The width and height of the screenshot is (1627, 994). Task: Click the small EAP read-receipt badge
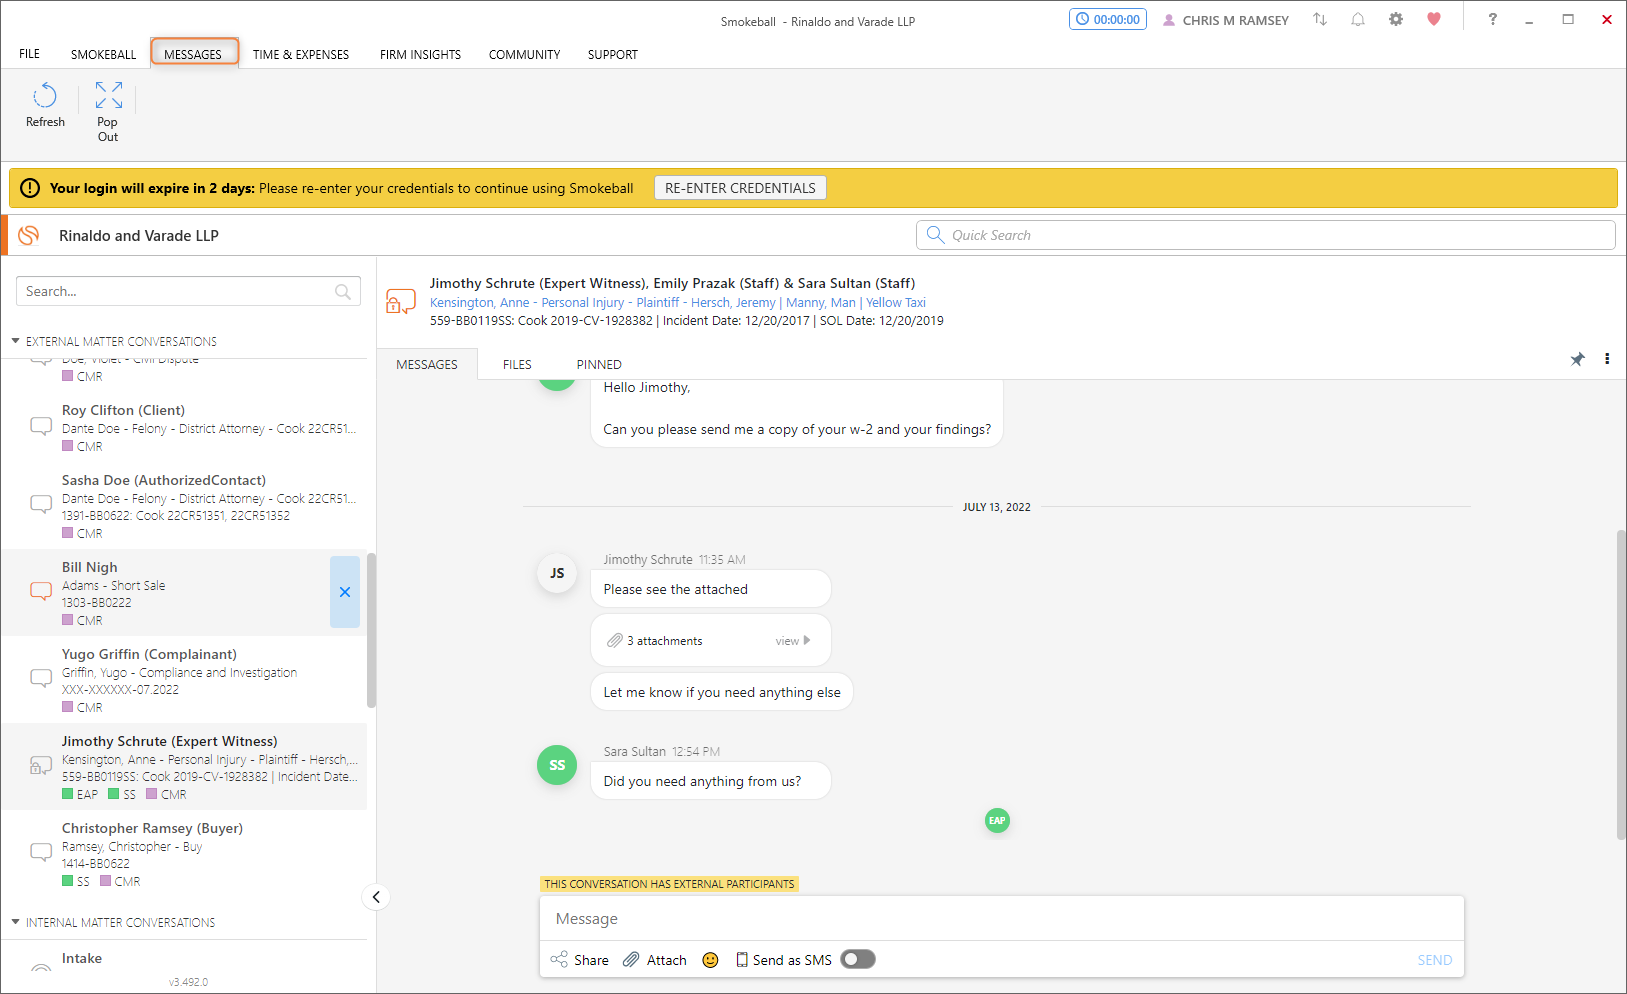coord(997,821)
